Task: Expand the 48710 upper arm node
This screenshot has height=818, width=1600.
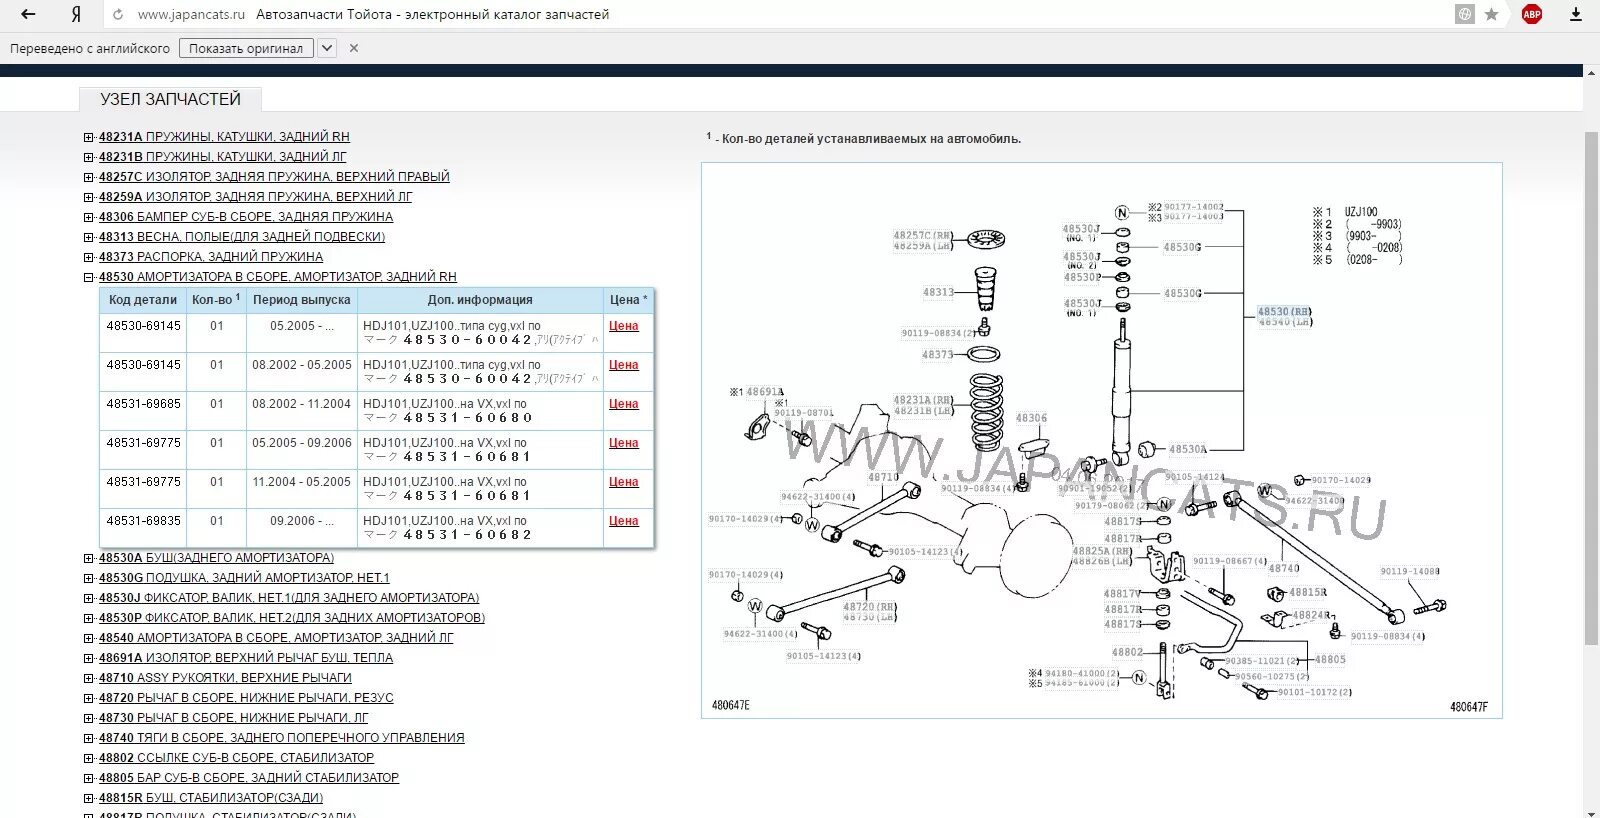Action: tap(89, 678)
